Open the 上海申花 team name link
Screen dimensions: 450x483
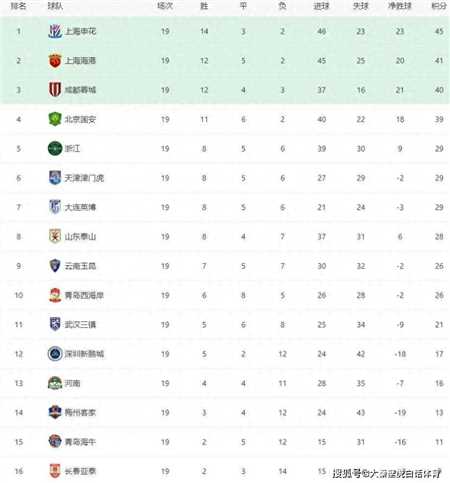pos(80,31)
